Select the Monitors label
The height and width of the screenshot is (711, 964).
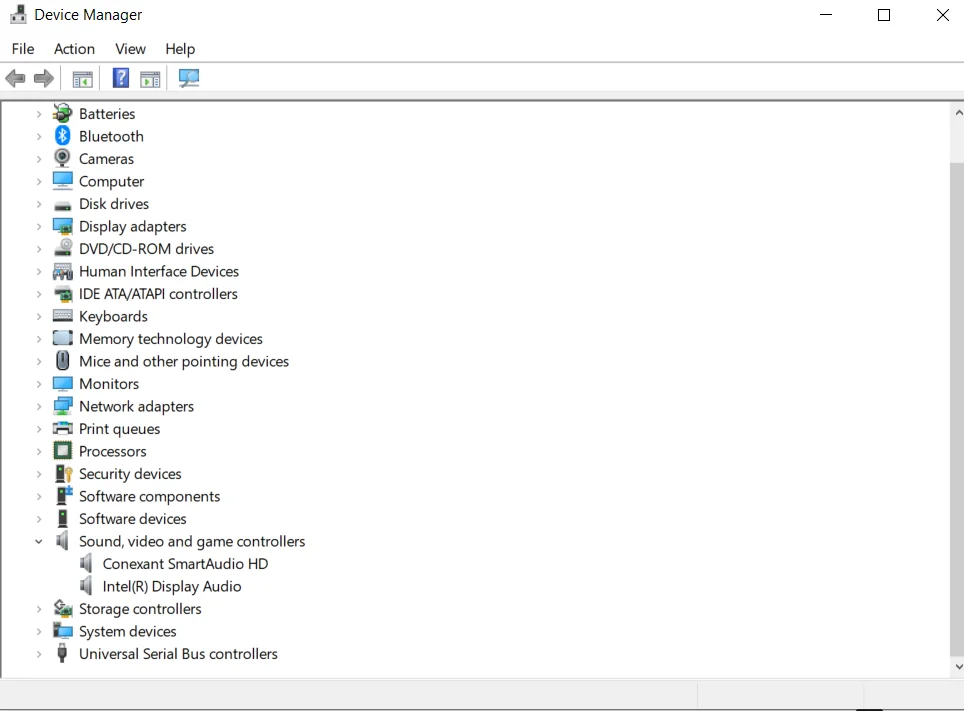point(109,384)
